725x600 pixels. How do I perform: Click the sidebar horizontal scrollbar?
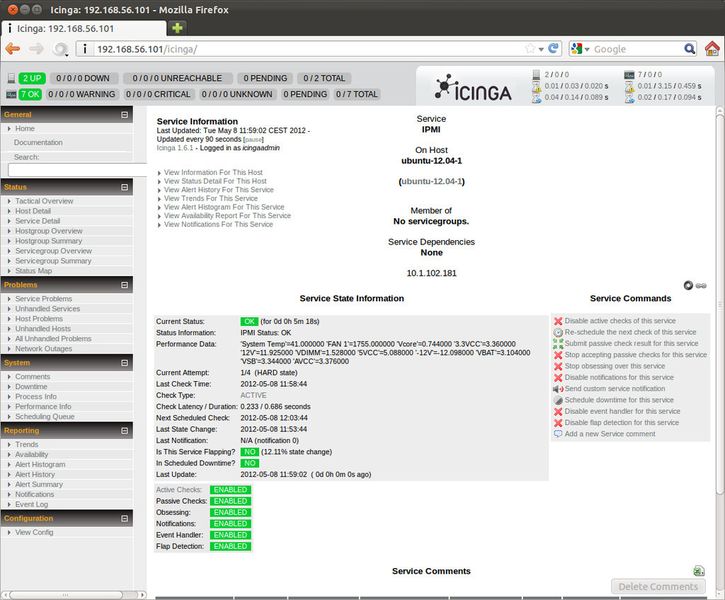pyautogui.click(x=65, y=594)
